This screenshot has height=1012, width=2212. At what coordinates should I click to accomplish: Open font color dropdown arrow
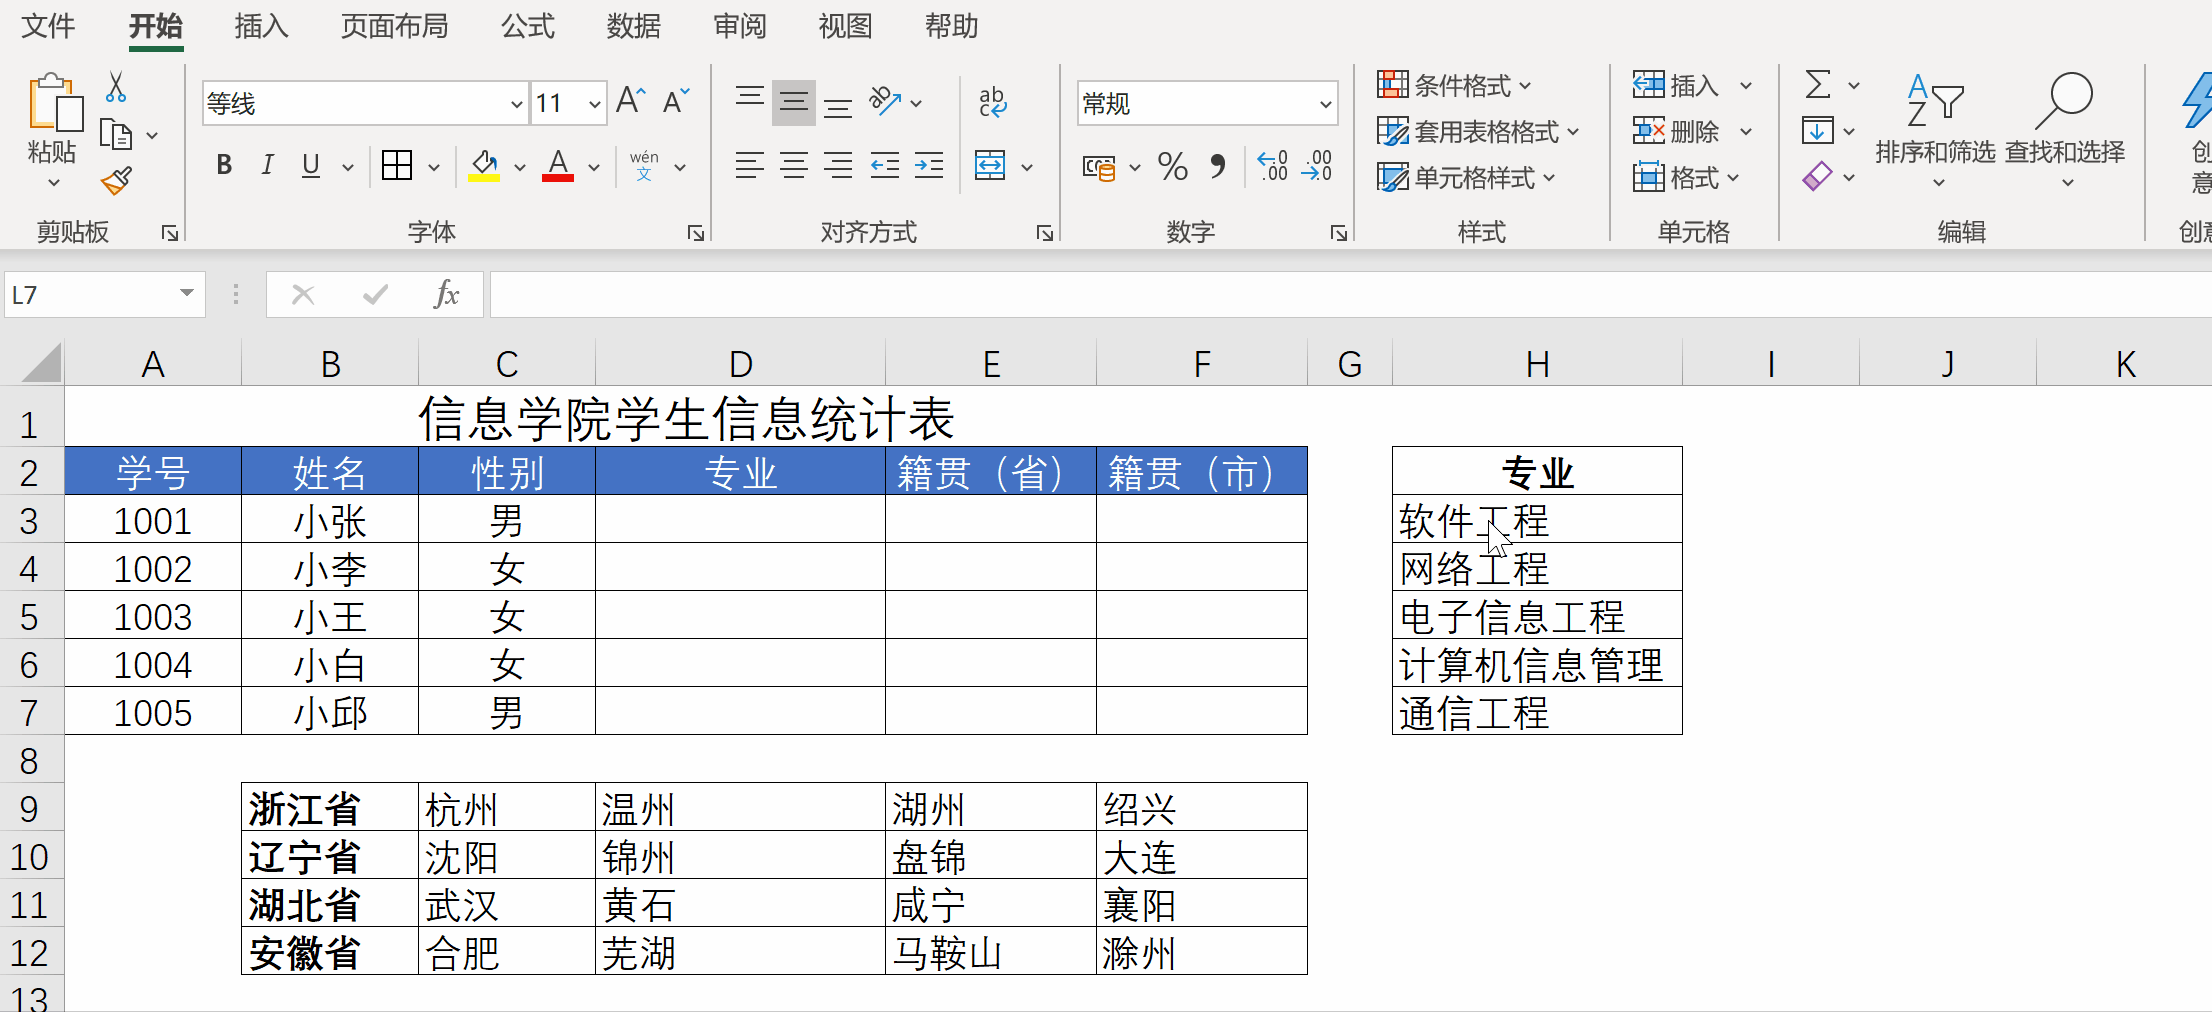pos(594,167)
